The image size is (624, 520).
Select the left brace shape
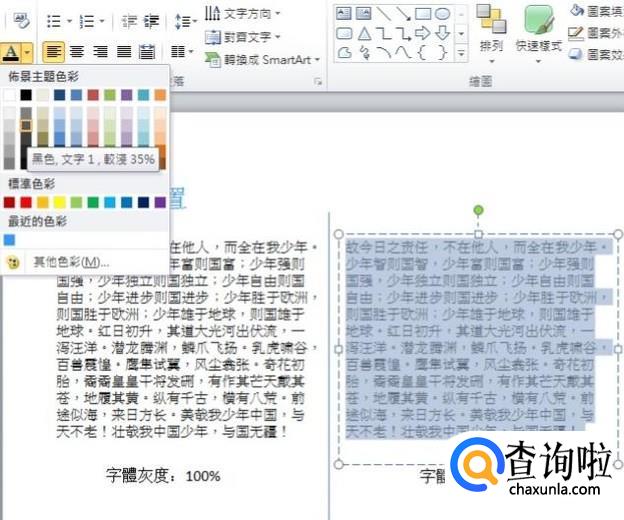point(423,53)
